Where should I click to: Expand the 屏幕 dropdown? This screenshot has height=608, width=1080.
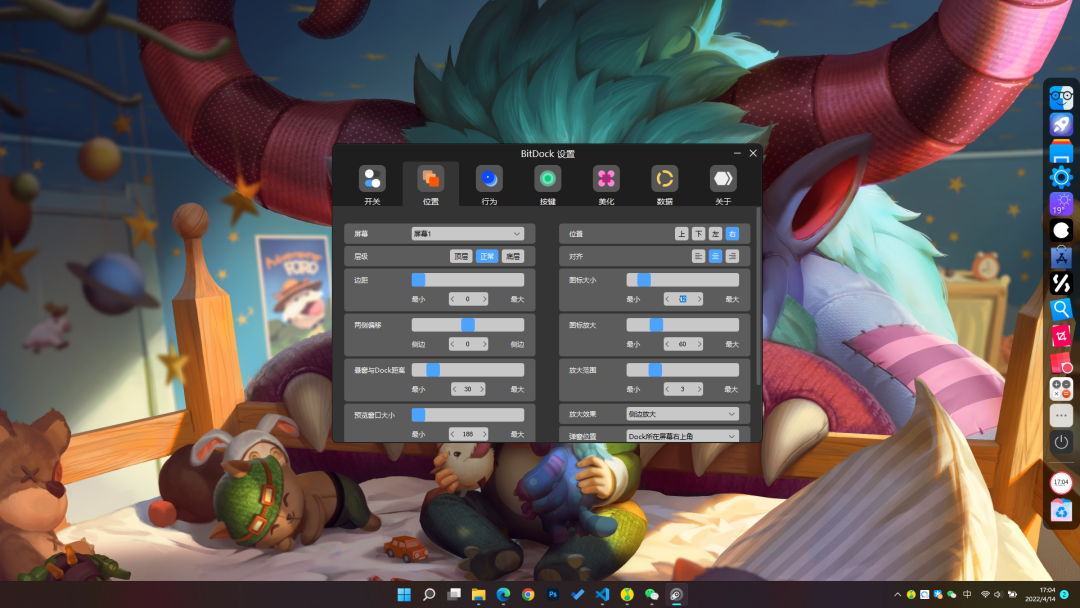(467, 234)
